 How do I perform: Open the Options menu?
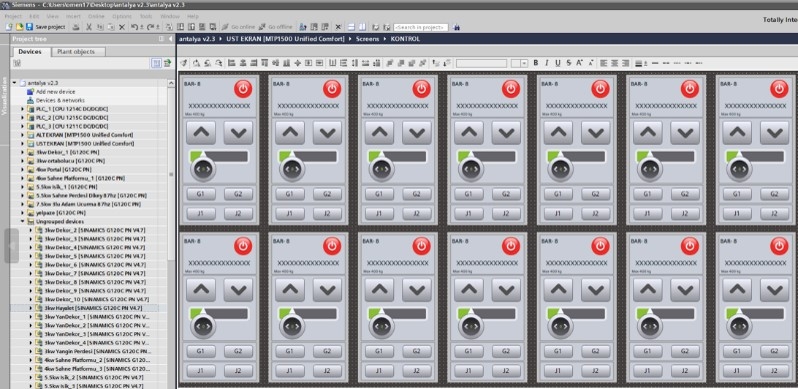[x=122, y=16]
